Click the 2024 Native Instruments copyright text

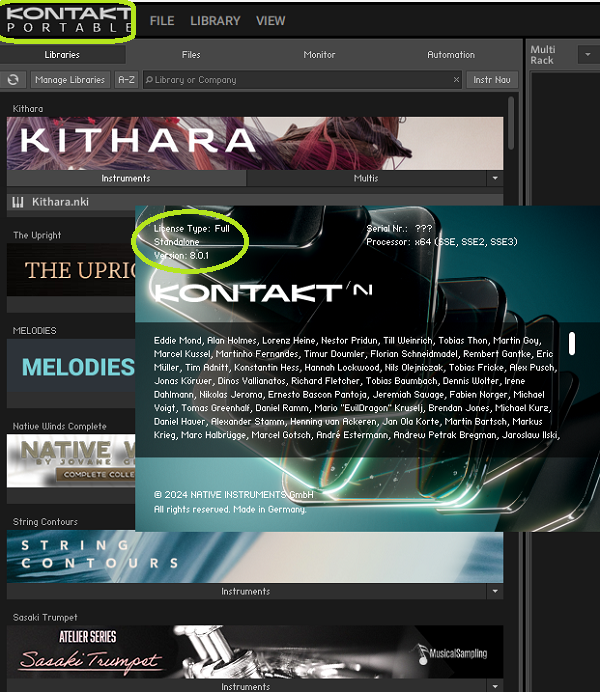tap(233, 495)
